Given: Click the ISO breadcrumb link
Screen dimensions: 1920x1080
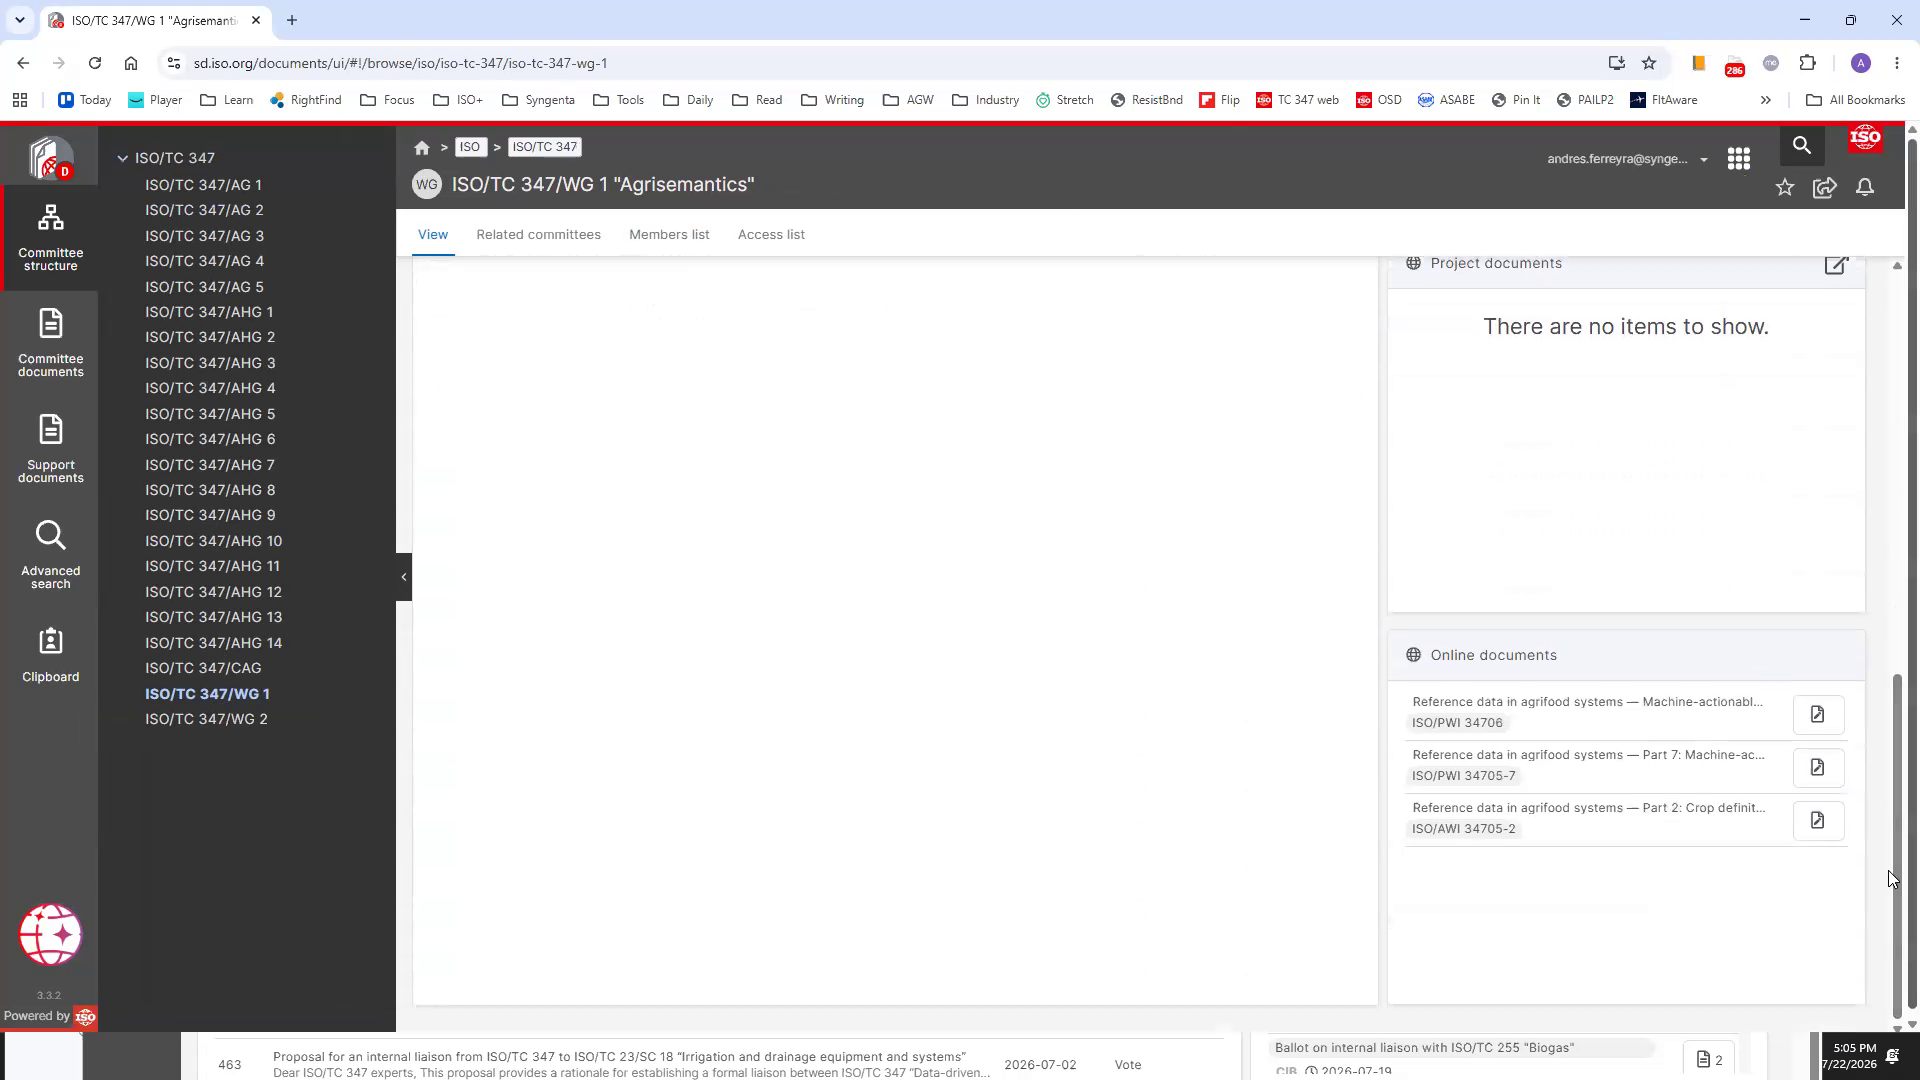Looking at the screenshot, I should click(470, 147).
